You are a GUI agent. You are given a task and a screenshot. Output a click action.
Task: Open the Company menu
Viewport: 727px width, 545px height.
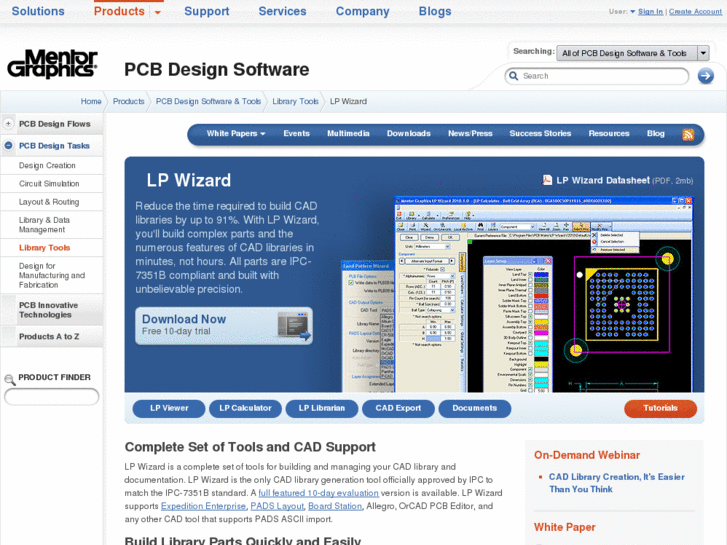(x=363, y=11)
